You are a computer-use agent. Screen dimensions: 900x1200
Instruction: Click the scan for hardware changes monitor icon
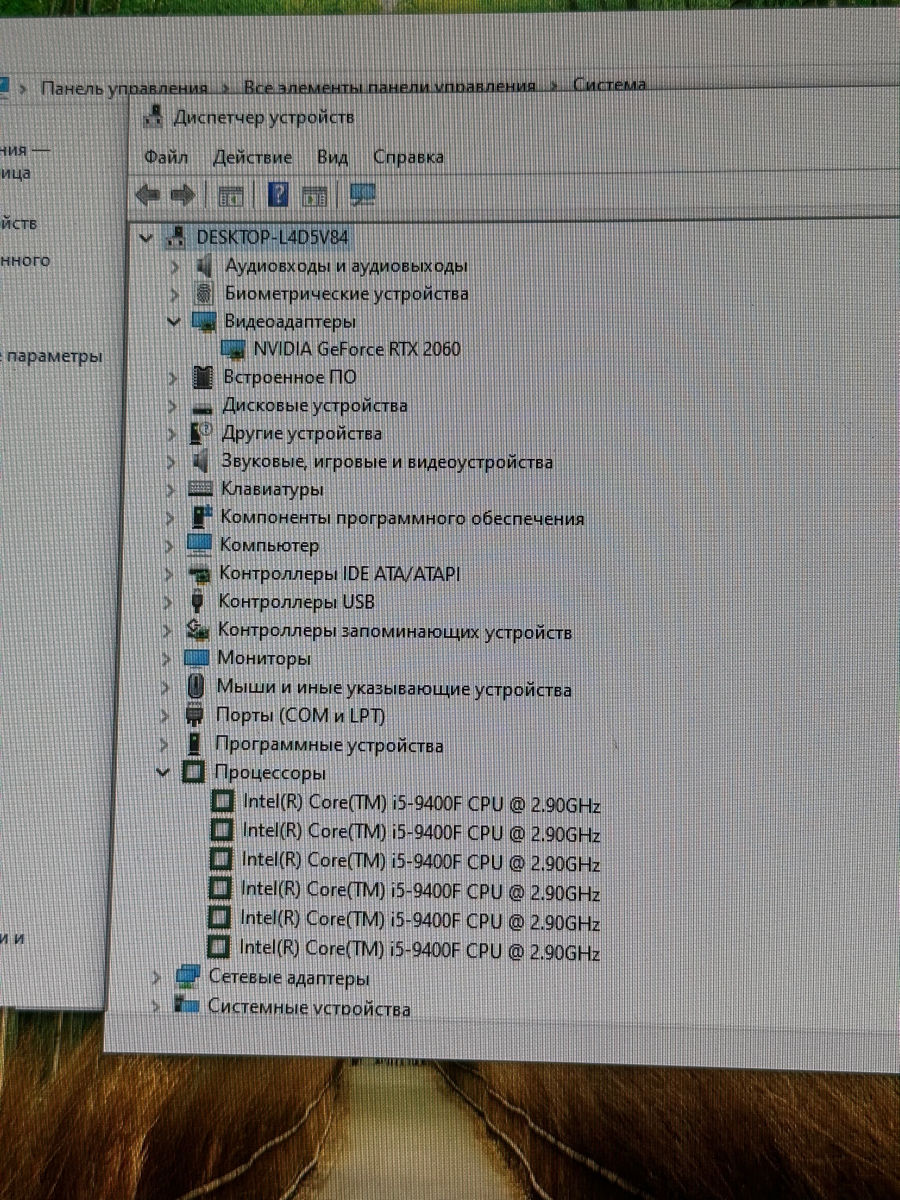tap(362, 195)
